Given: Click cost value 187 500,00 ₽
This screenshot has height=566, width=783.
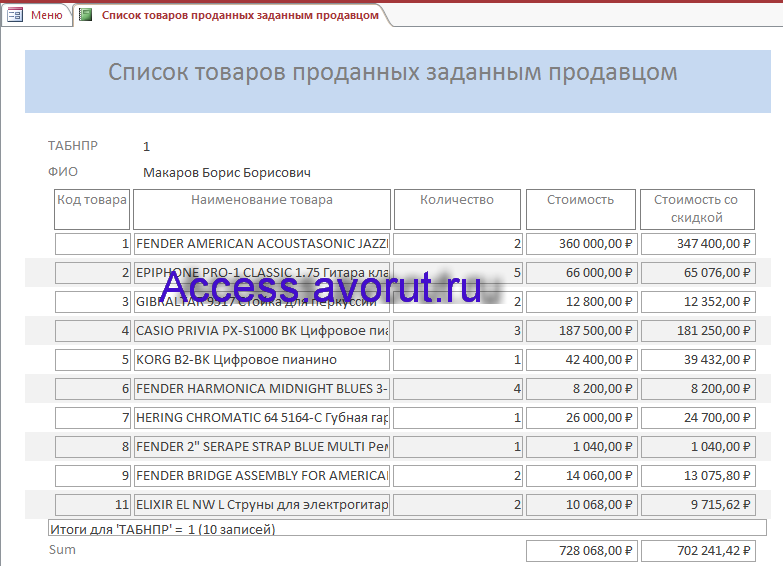Looking at the screenshot, I should [x=581, y=331].
